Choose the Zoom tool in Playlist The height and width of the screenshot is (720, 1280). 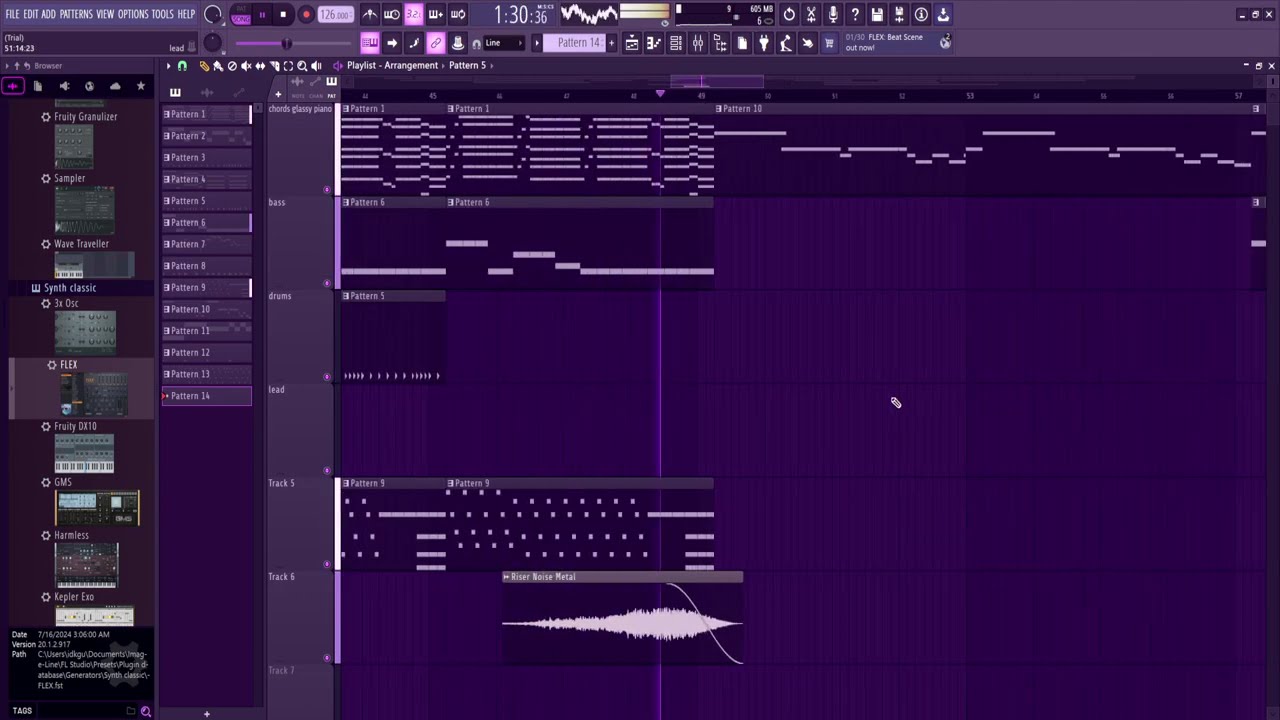(302, 66)
